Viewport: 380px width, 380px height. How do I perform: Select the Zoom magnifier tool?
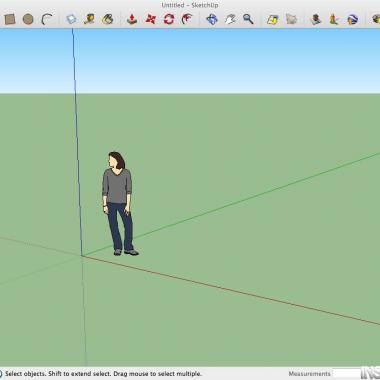point(248,19)
